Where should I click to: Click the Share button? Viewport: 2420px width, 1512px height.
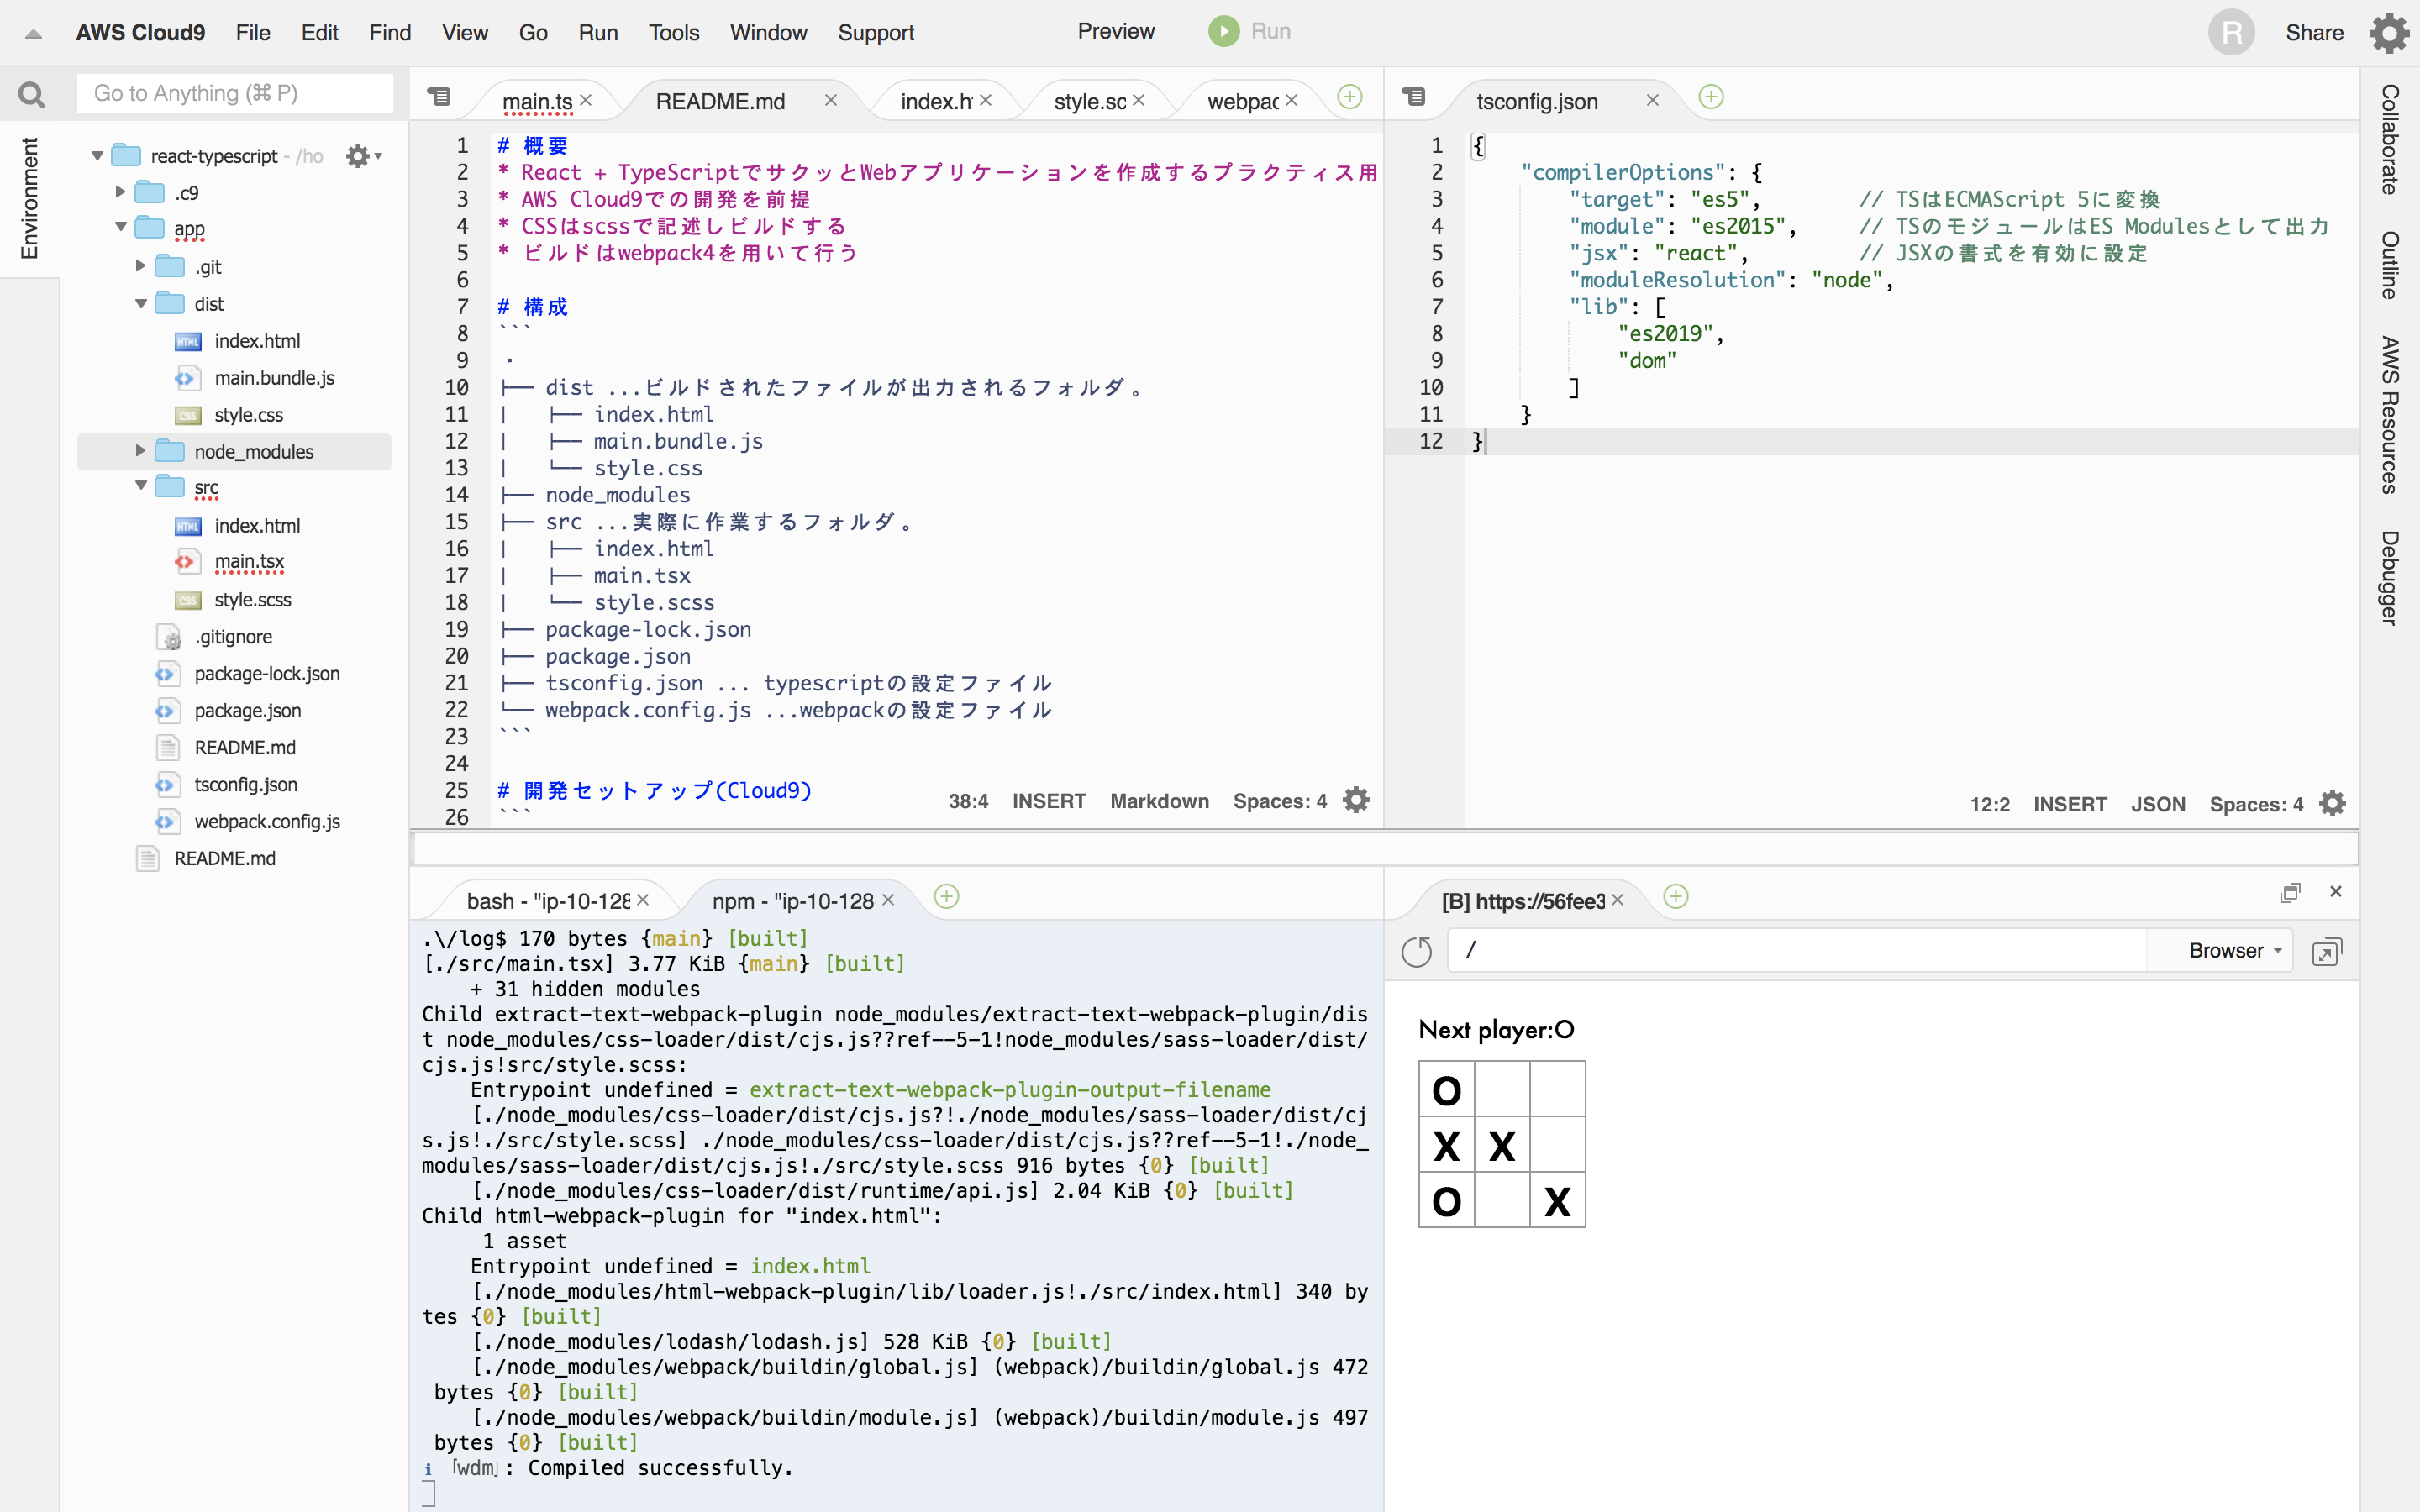click(x=2314, y=33)
